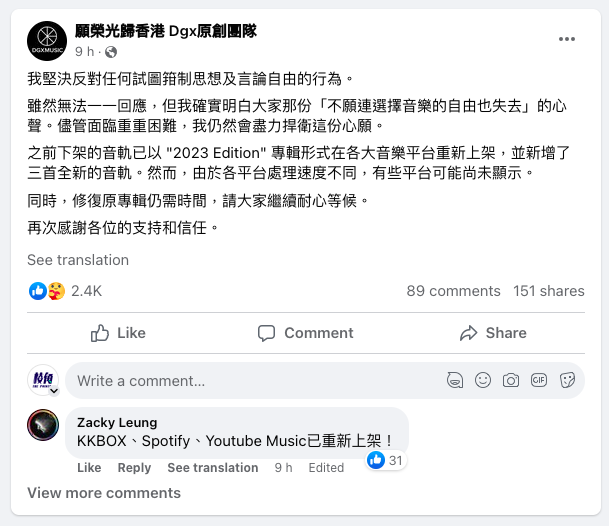Click the globe public audience icon

[x=111, y=51]
